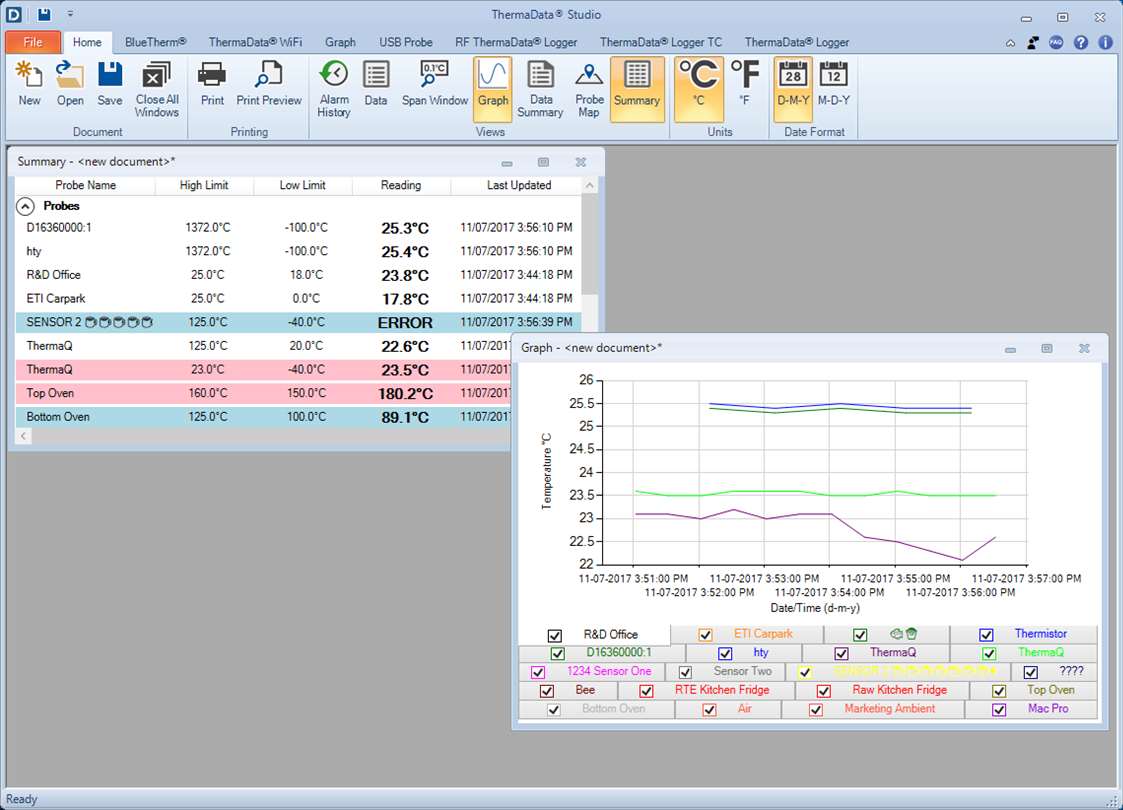The height and width of the screenshot is (810, 1123).
Task: Click the ThermaData D application icon
Action: (14, 14)
